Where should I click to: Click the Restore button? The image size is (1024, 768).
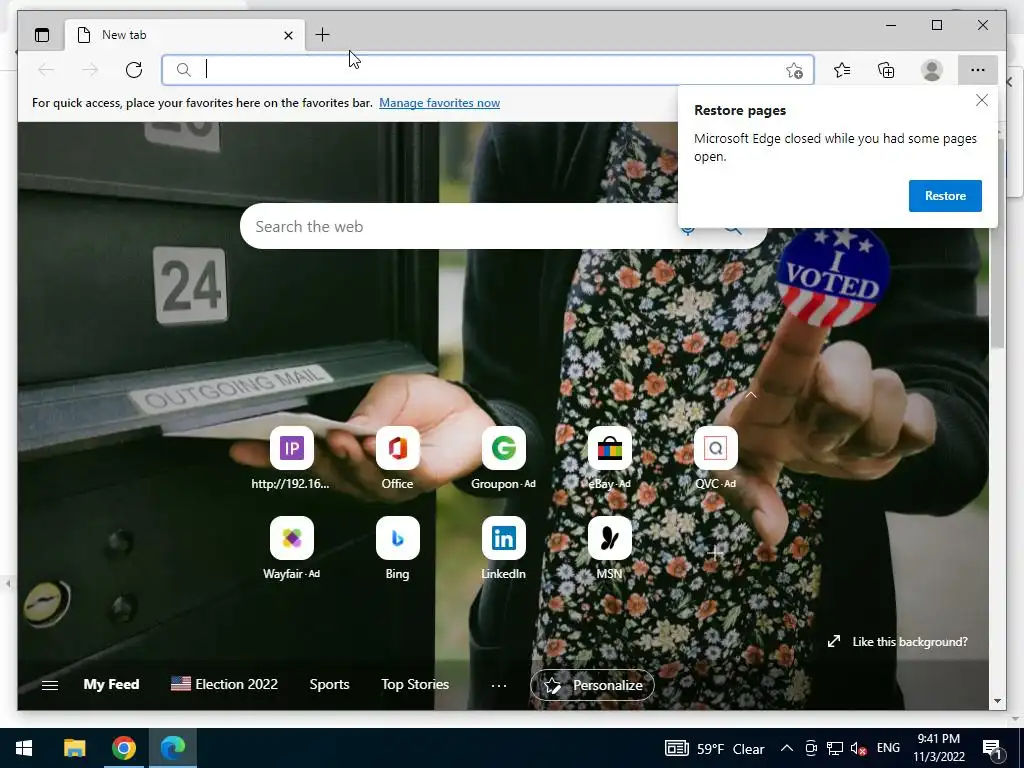click(945, 196)
